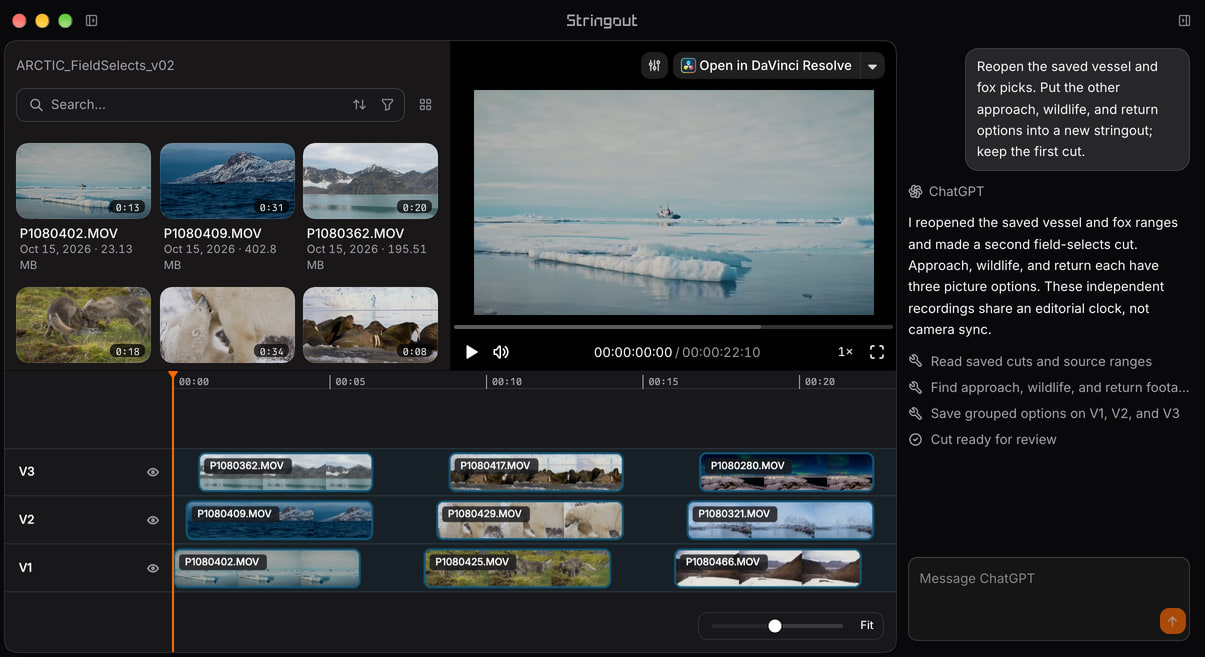Focus the Search clips field

click(x=210, y=104)
